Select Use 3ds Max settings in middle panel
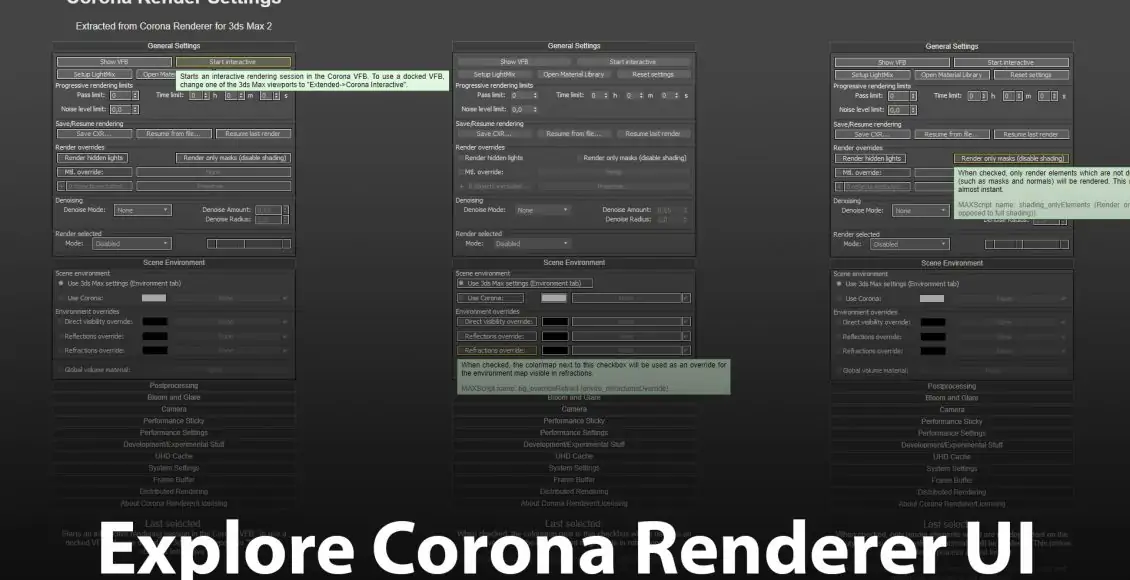The height and width of the screenshot is (580, 1130). click(x=461, y=283)
